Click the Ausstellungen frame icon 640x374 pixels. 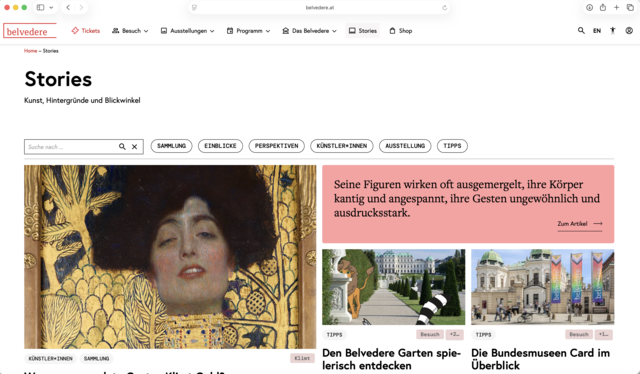click(164, 31)
